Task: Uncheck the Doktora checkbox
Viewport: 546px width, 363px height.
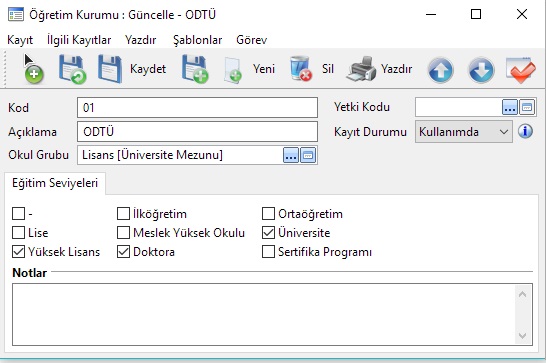Action: pos(123,252)
